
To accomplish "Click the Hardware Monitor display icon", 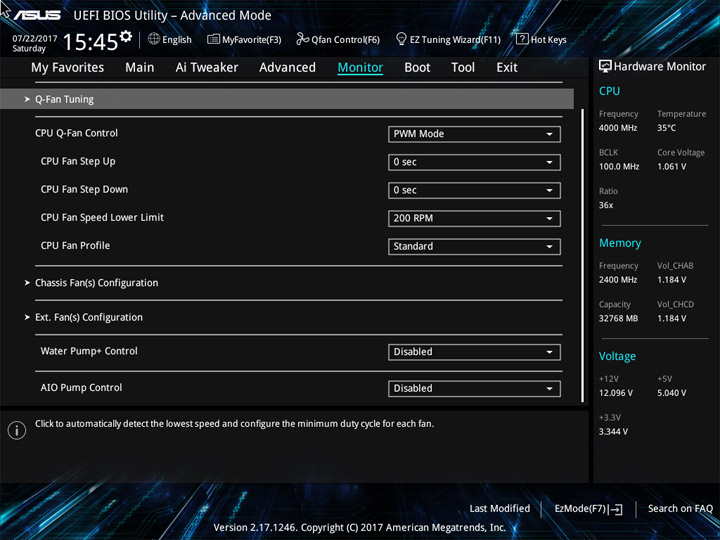I will 605,67.
